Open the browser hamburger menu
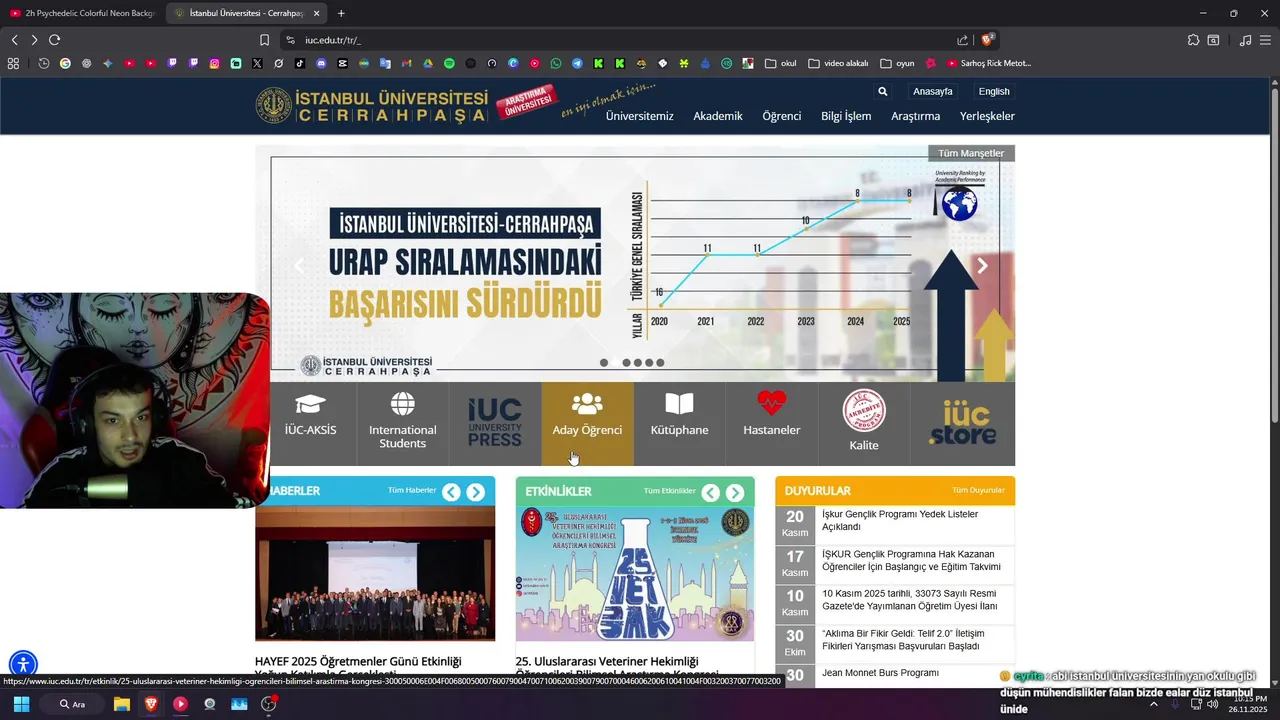Image resolution: width=1280 pixels, height=720 pixels. tap(1265, 40)
